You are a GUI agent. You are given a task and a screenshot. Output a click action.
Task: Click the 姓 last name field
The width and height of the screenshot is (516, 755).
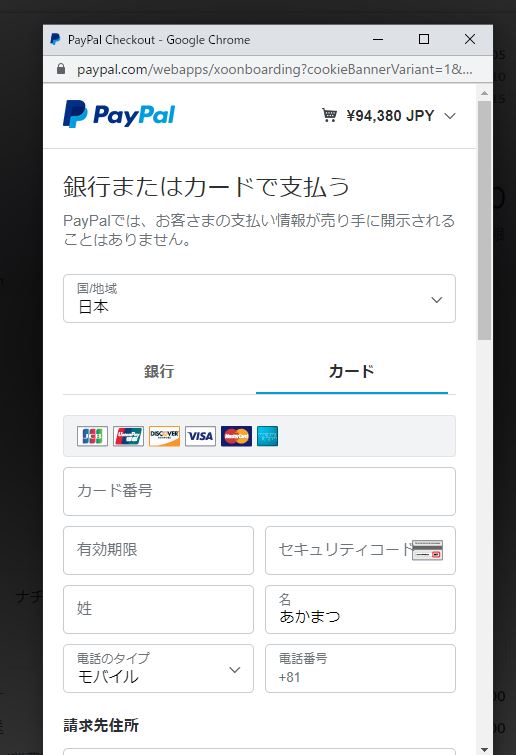click(x=158, y=609)
